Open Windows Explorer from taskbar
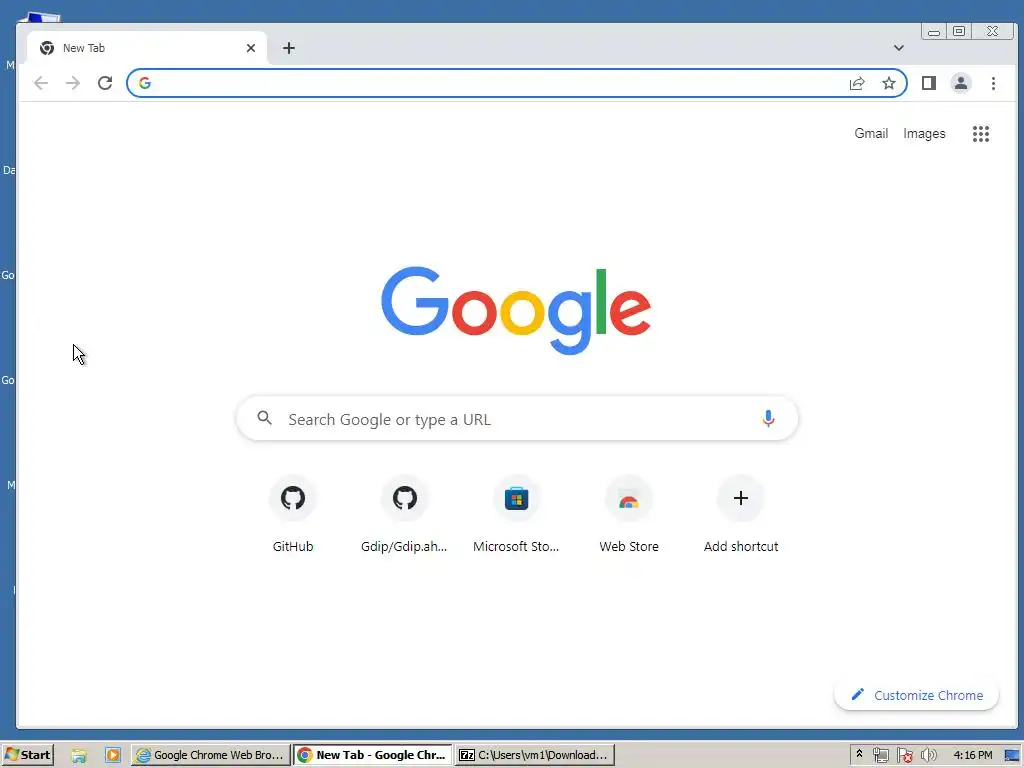The height and width of the screenshot is (768, 1024). pos(79,756)
